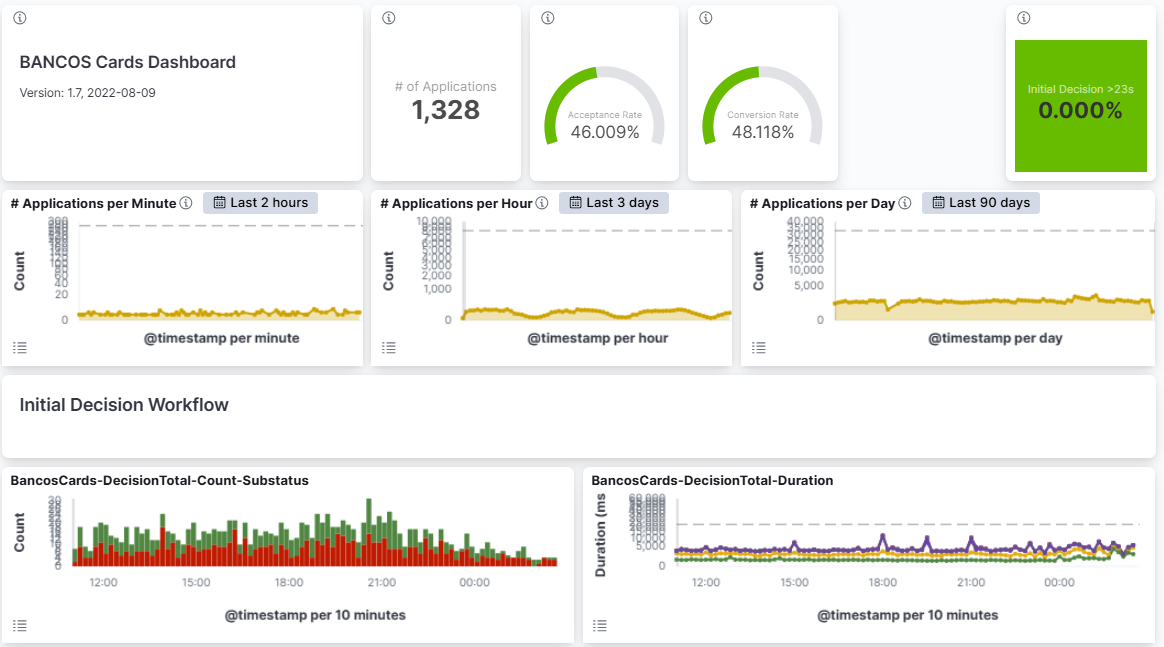Toggle legend on Applications per Minute chart
This screenshot has height=647, width=1164.
pyautogui.click(x=19, y=348)
